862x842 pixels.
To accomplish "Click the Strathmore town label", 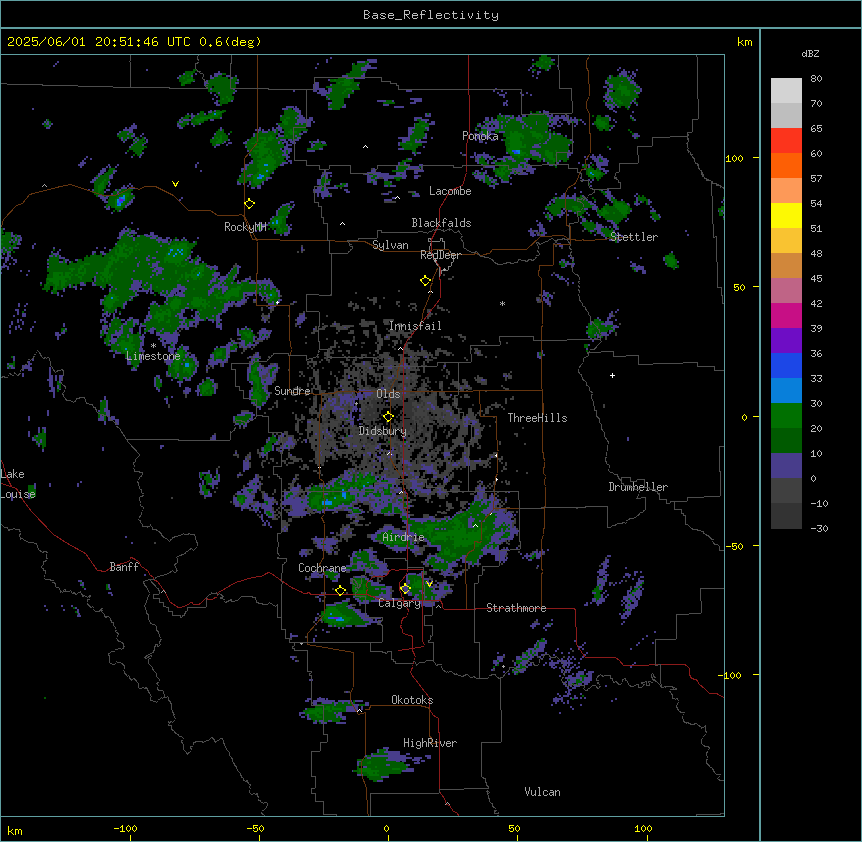I will [x=516, y=608].
